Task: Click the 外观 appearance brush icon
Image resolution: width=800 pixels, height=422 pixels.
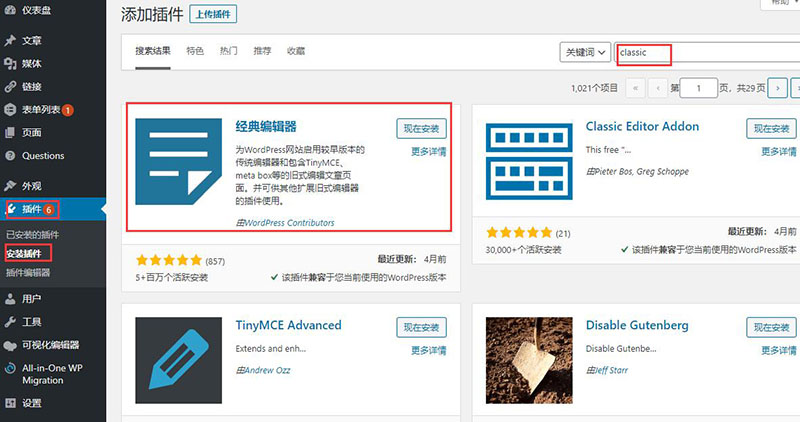Action: click(10, 186)
